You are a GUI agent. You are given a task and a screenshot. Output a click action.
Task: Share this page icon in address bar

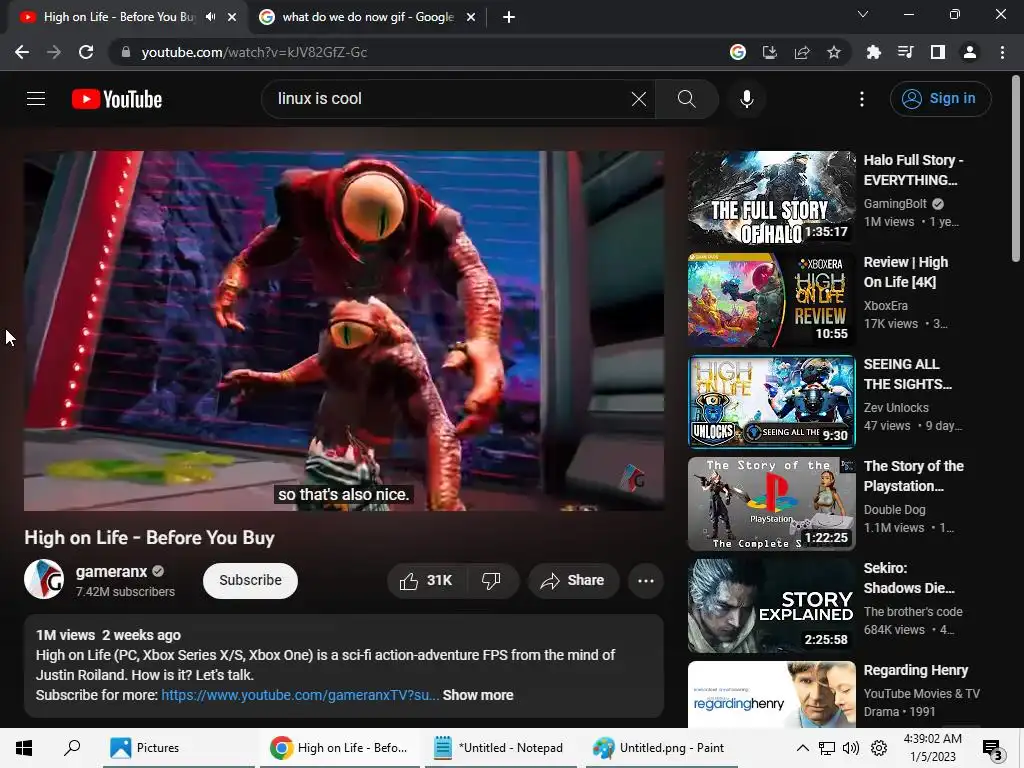point(802,52)
